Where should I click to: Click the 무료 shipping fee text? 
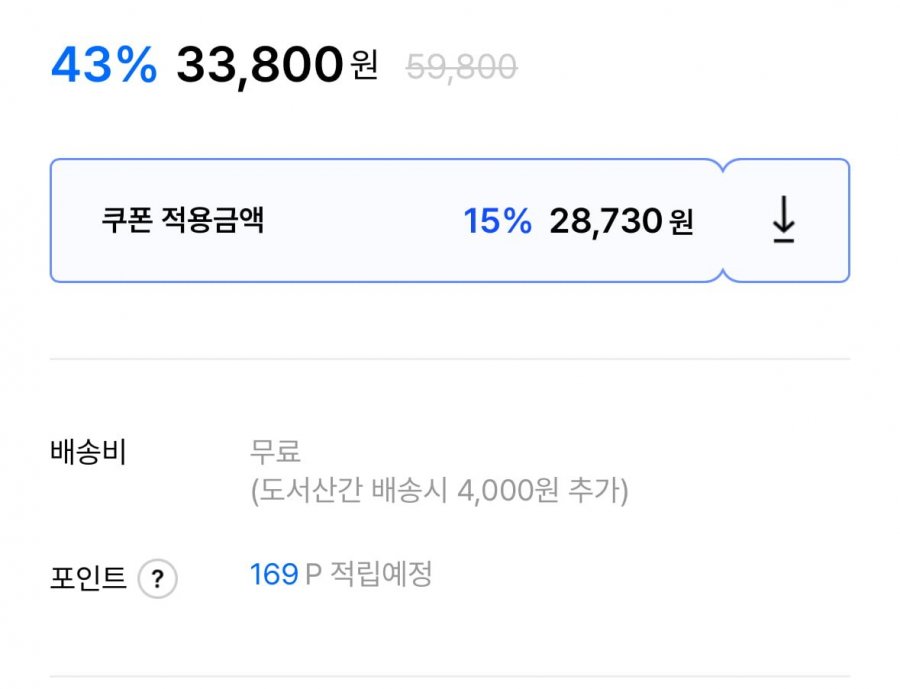point(275,452)
